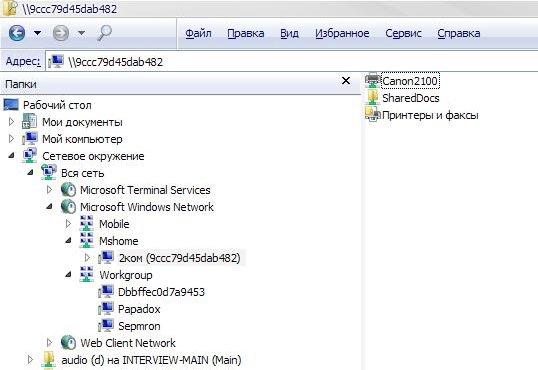Screen dimensions: 538x370
Task: Click the SharedDocs label text
Action: pyautogui.click(x=411, y=98)
